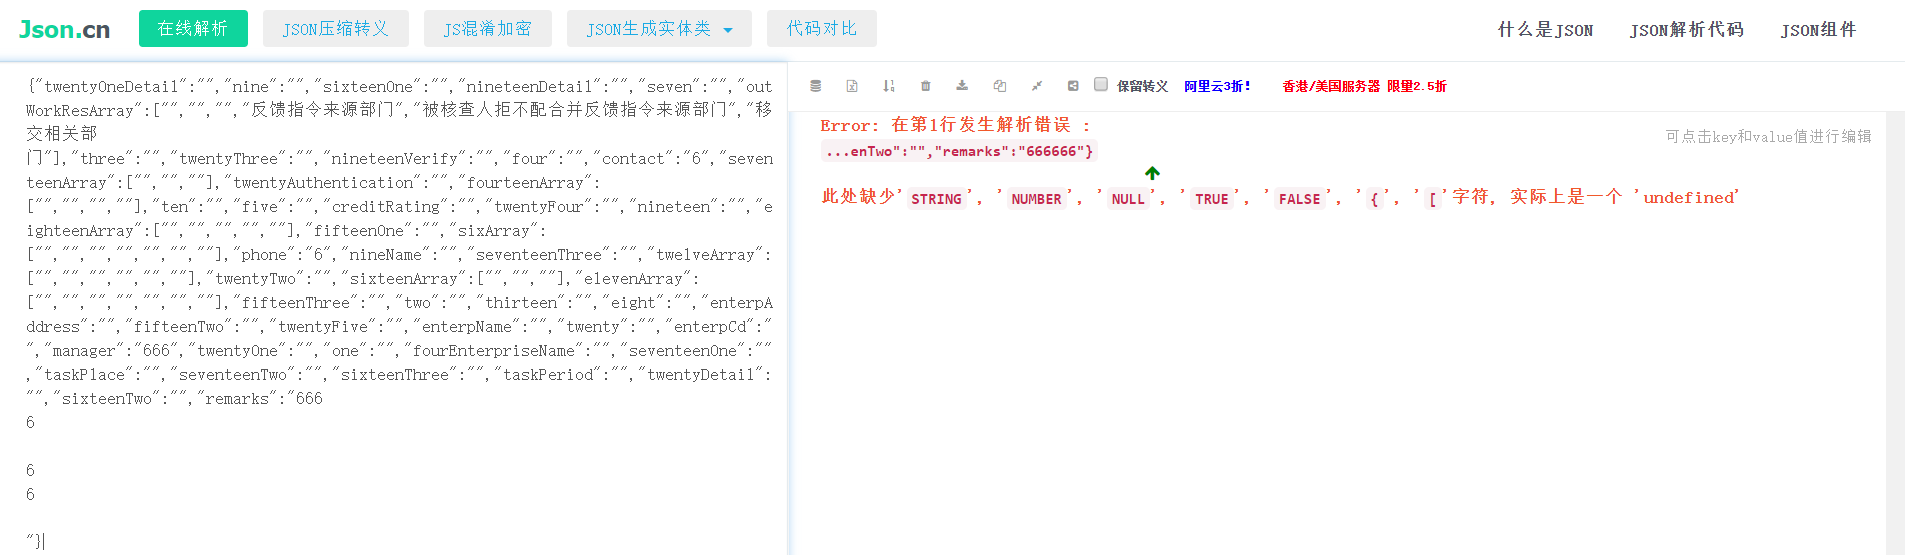The image size is (1905, 555).
Task: Open the JSON生成实体类 dropdown
Action: (x=659, y=29)
